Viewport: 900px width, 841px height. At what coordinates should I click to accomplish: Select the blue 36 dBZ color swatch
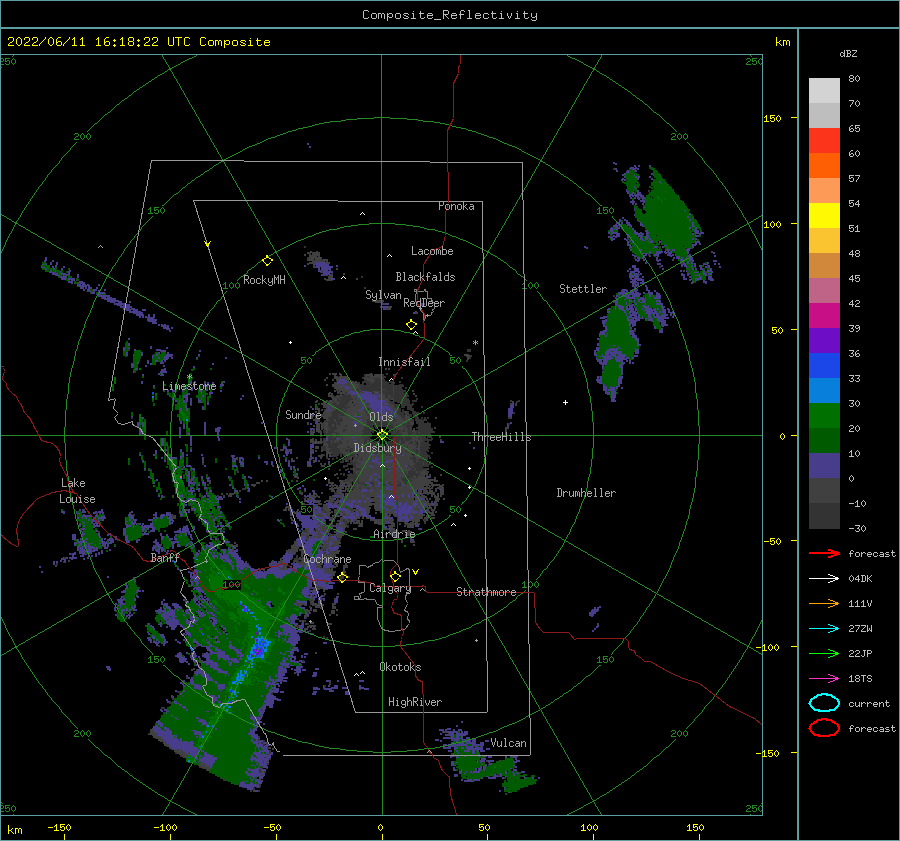(824, 365)
